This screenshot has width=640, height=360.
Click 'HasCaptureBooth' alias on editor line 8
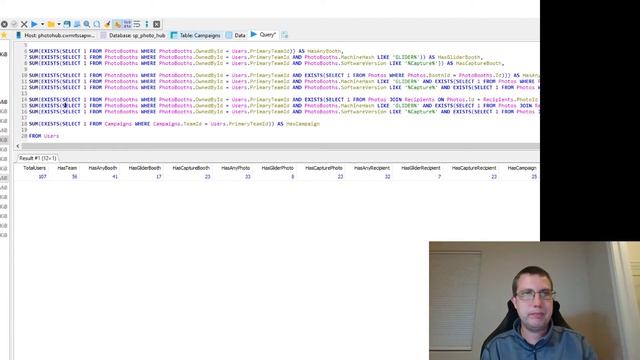pos(479,63)
